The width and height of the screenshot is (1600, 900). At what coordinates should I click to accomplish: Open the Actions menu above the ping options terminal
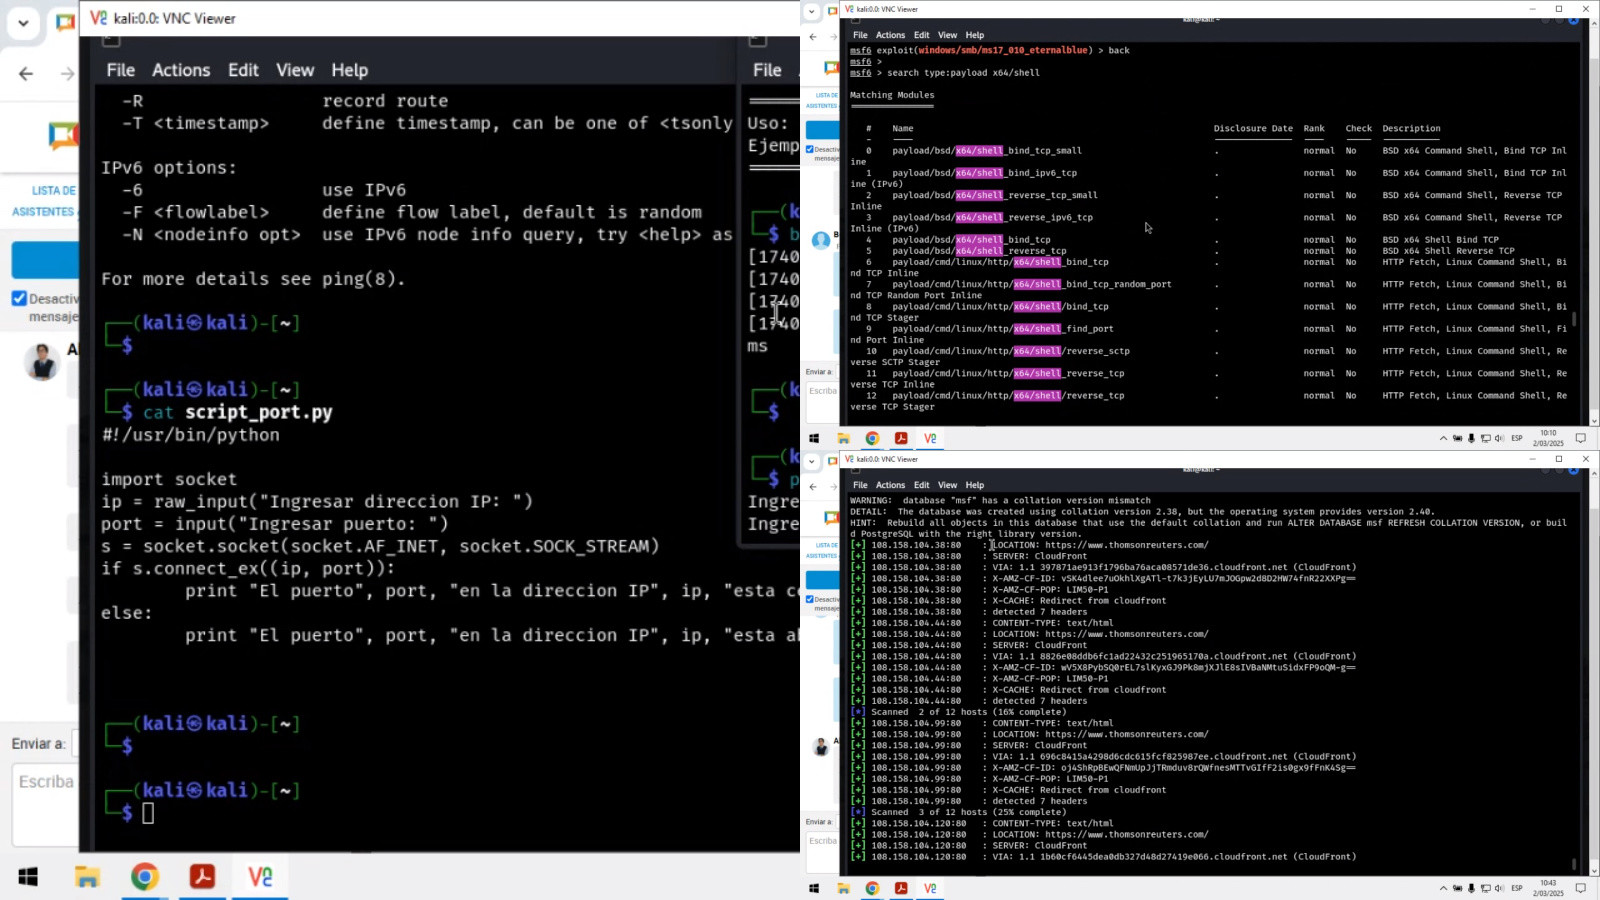pos(181,70)
